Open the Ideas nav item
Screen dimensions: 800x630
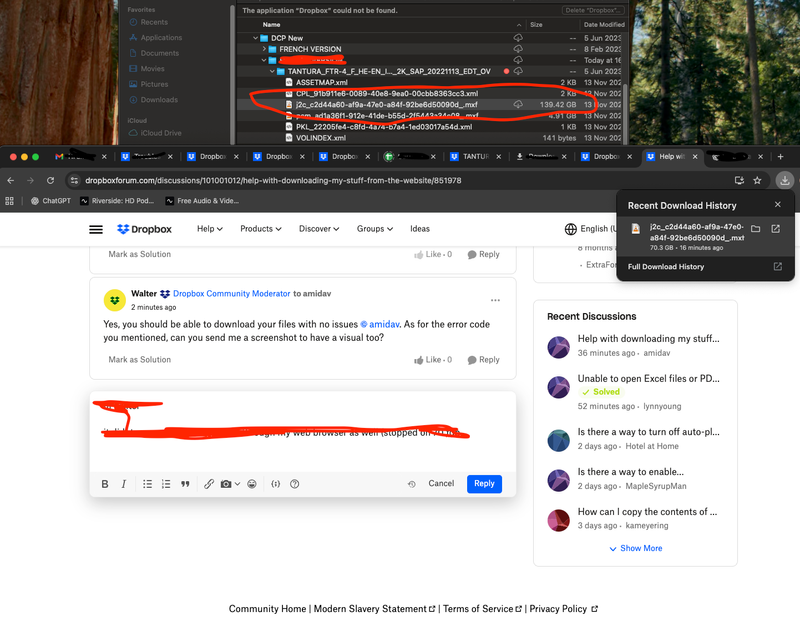[x=420, y=229]
